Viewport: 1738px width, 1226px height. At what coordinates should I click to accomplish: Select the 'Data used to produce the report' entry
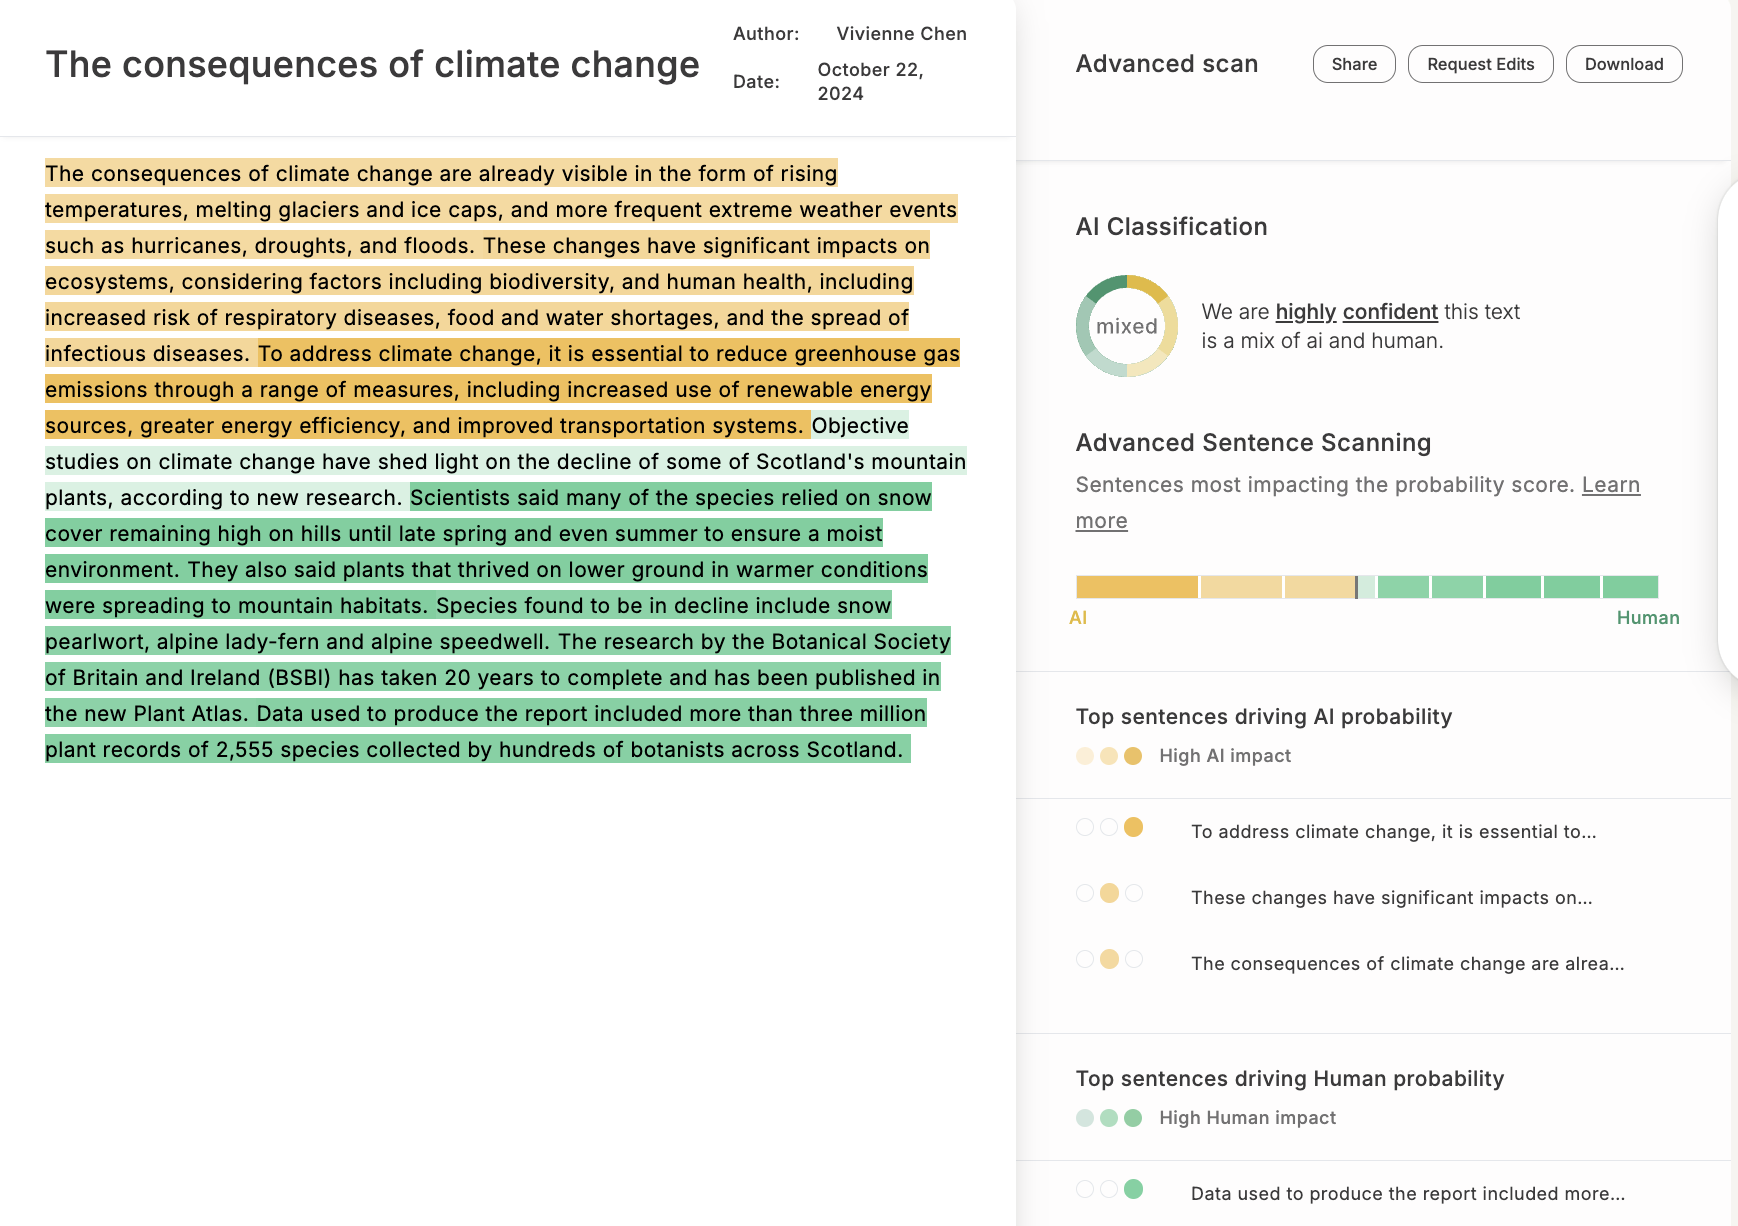click(x=1407, y=1194)
